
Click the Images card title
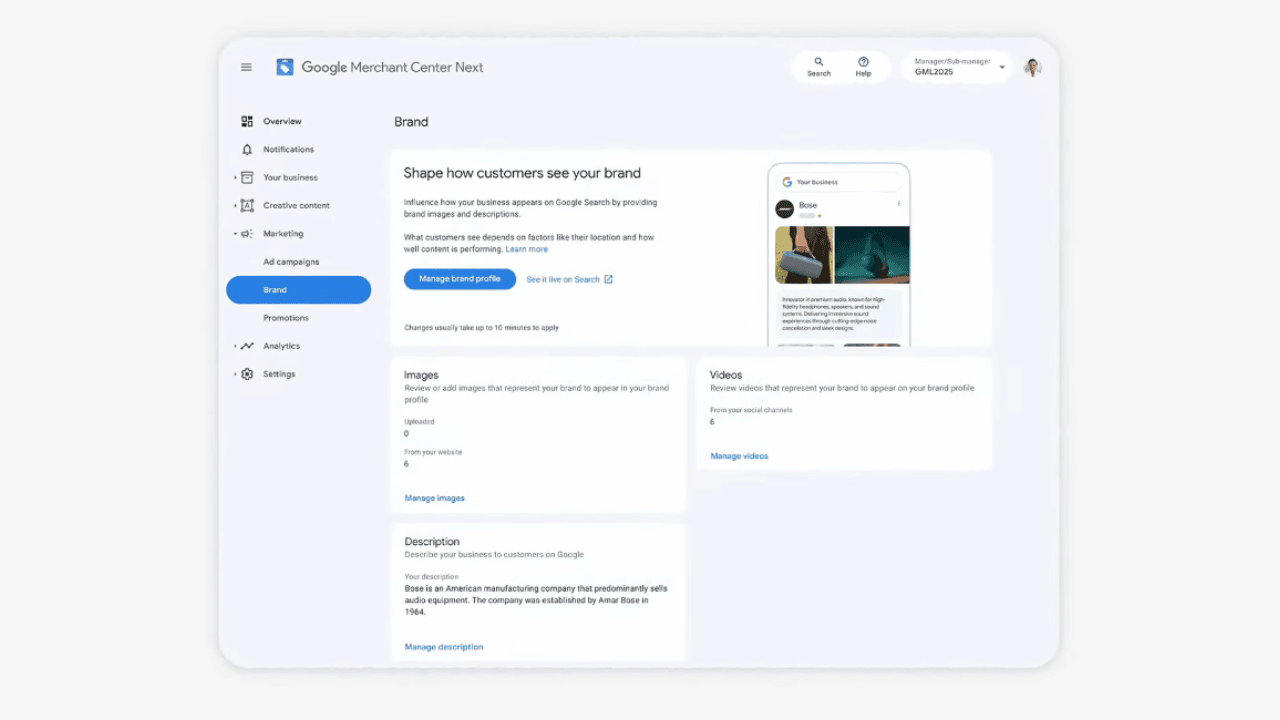point(421,375)
